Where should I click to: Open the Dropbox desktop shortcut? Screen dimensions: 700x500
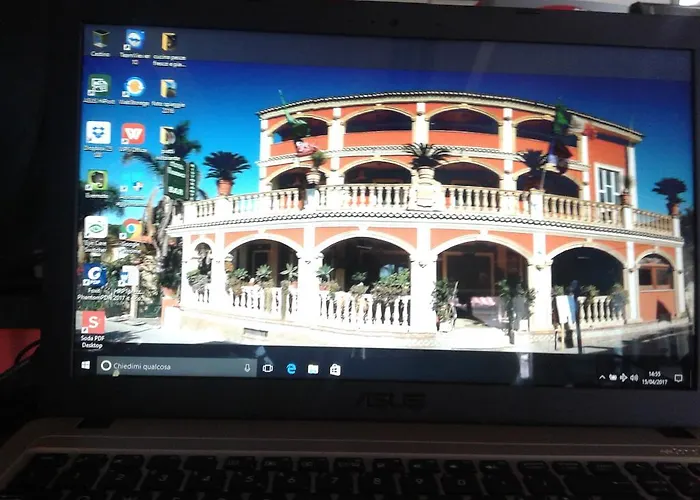pyautogui.click(x=98, y=132)
